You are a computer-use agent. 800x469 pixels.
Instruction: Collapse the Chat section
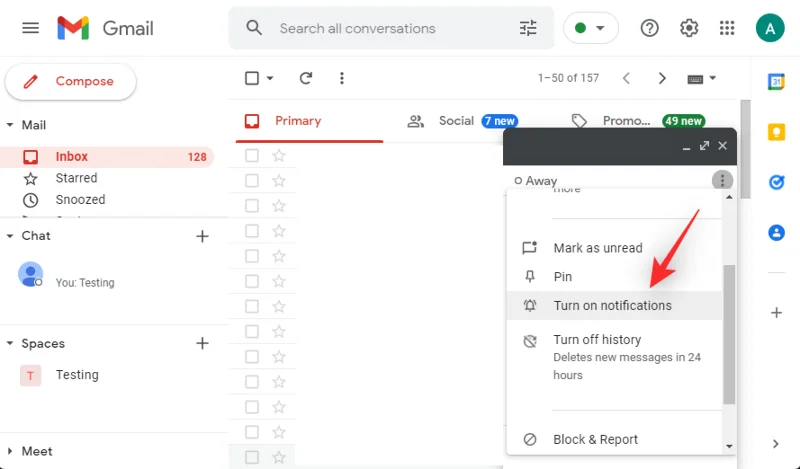[x=10, y=236]
